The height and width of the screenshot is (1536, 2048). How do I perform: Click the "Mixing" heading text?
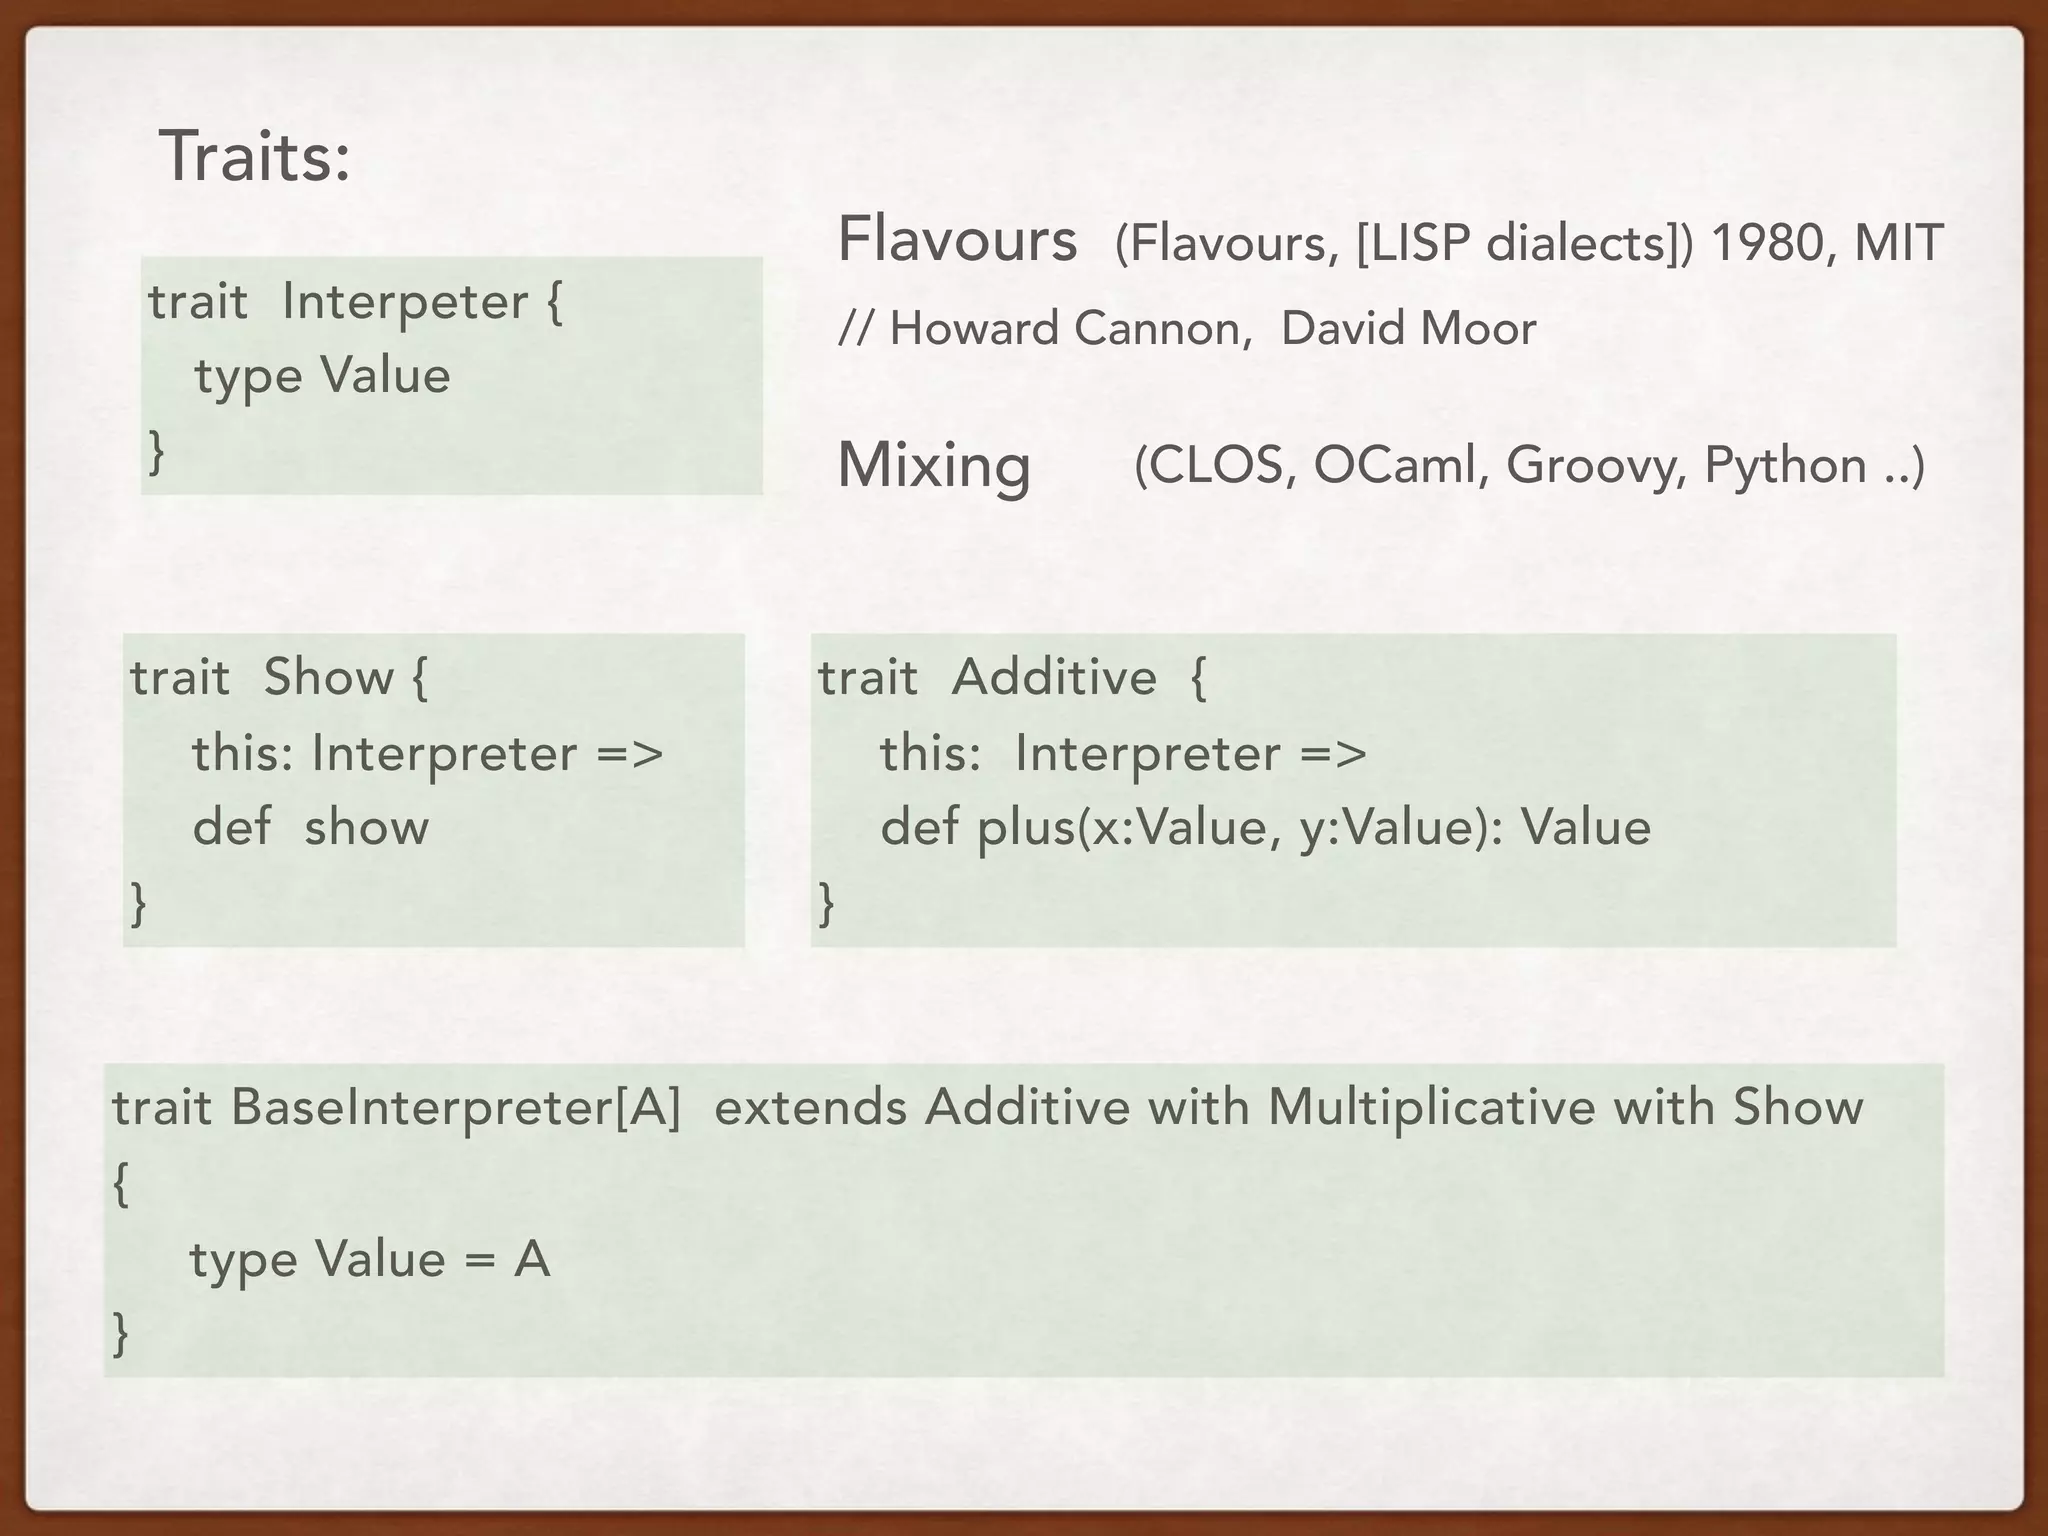tap(933, 466)
